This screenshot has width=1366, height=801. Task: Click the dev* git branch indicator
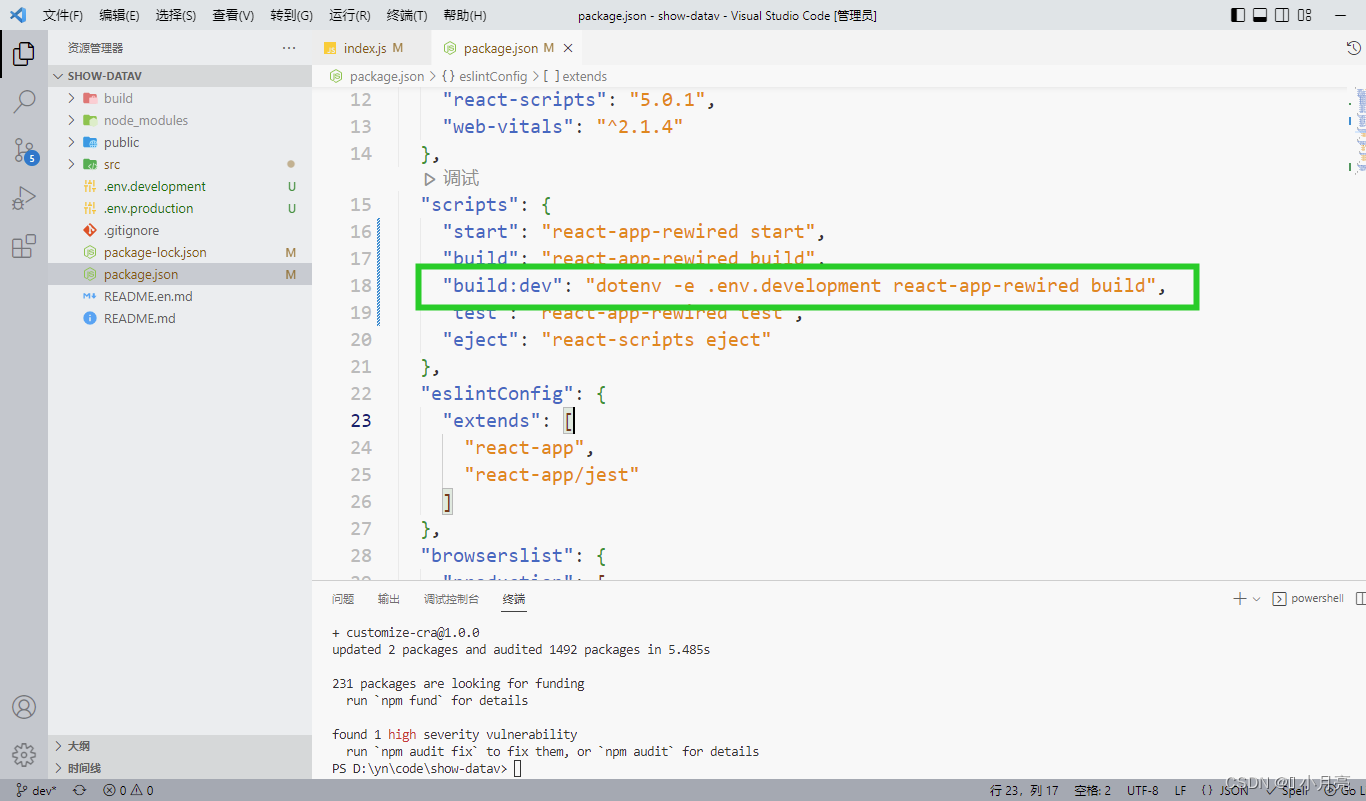37,790
